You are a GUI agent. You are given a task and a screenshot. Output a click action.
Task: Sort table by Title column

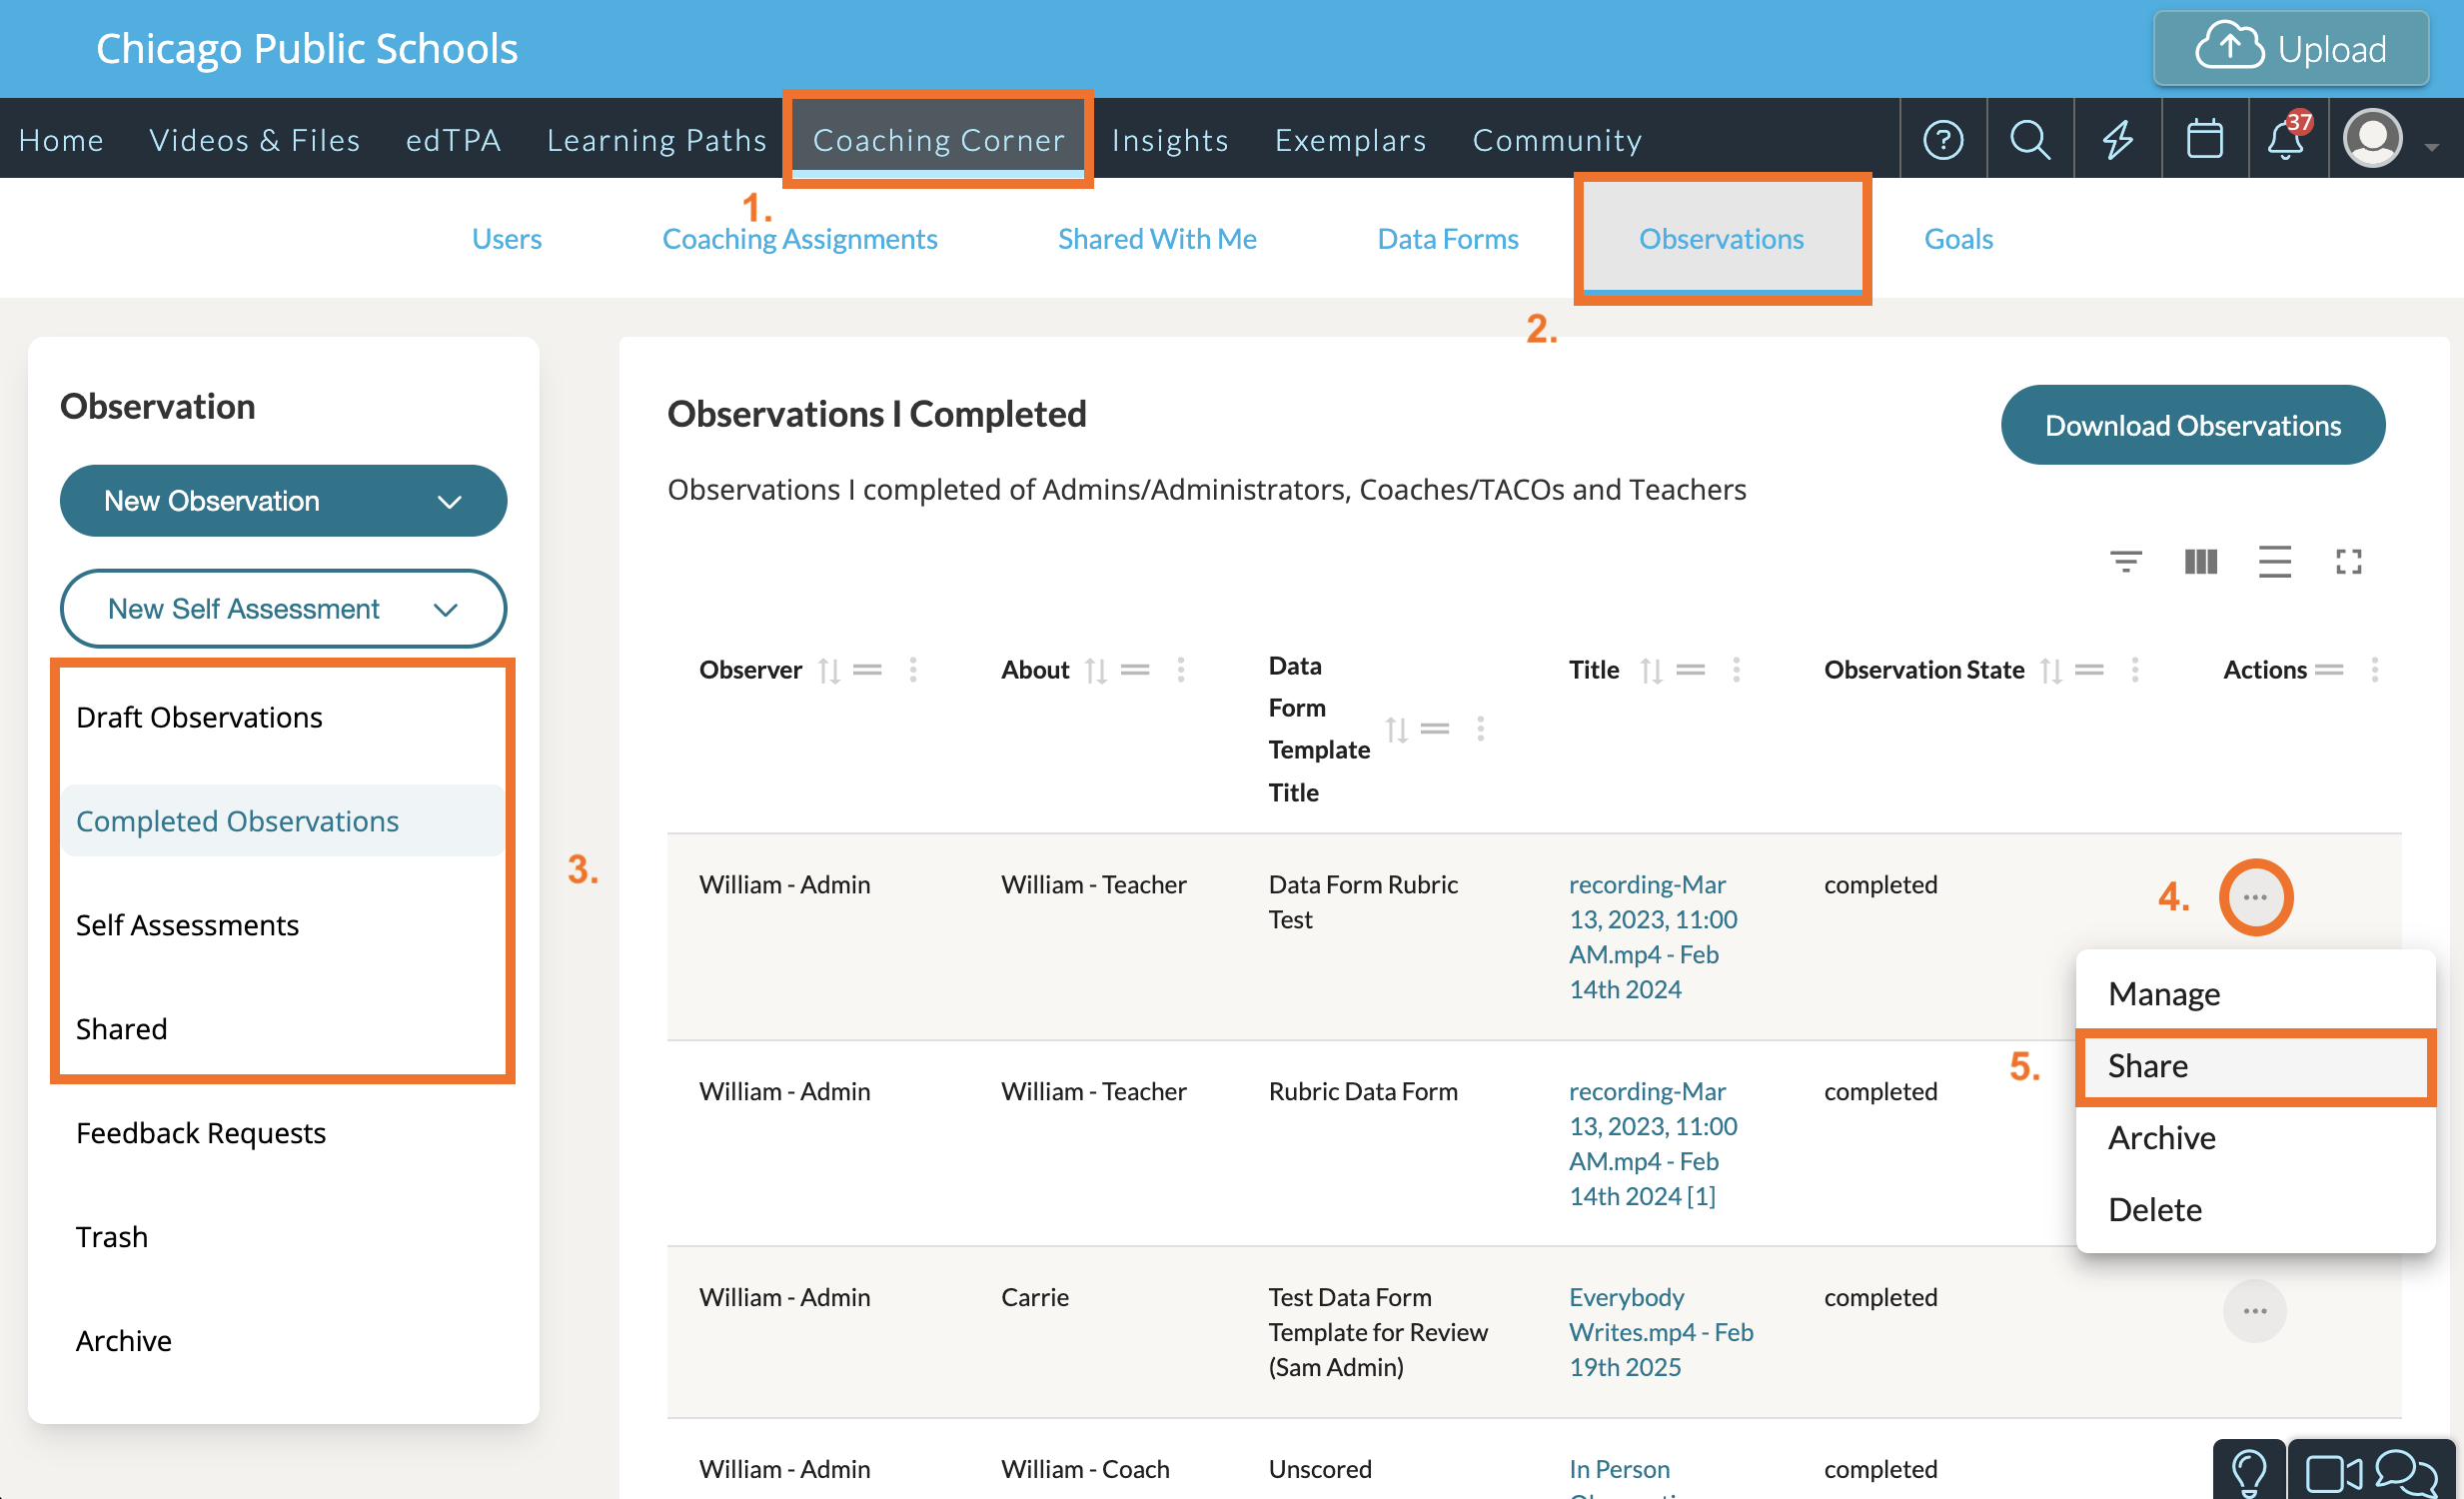point(1651,670)
